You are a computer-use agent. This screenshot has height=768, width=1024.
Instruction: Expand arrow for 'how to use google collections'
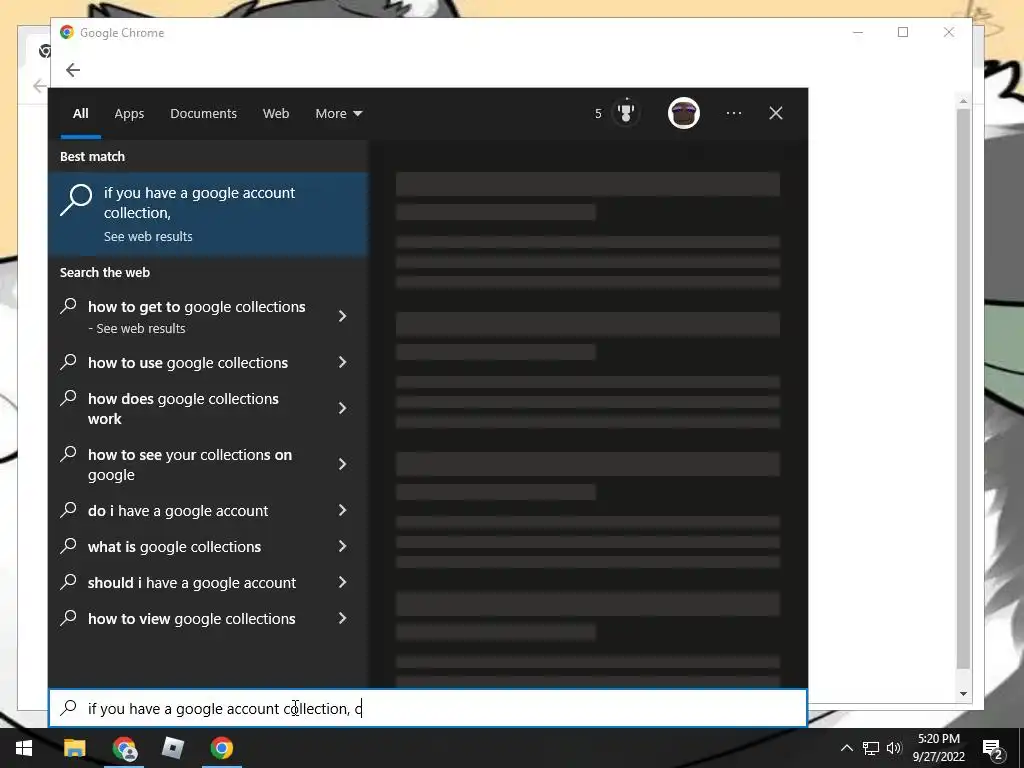(x=342, y=362)
